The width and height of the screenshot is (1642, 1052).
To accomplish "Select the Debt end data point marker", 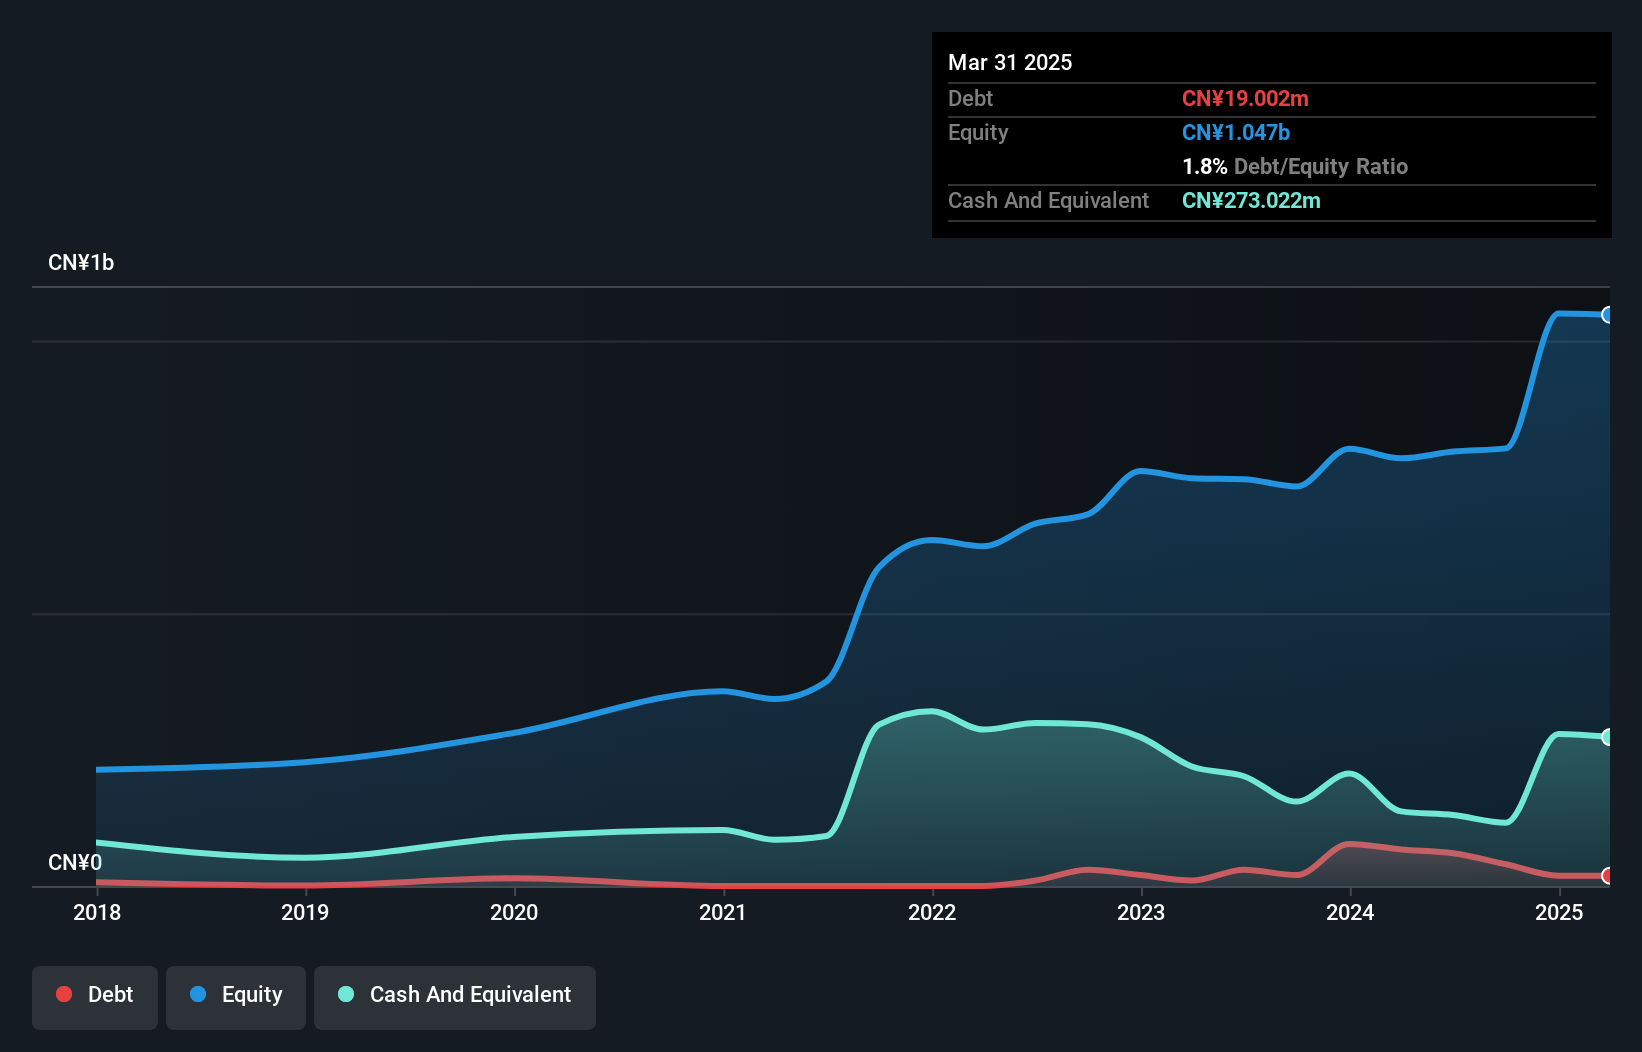I will 1608,876.
